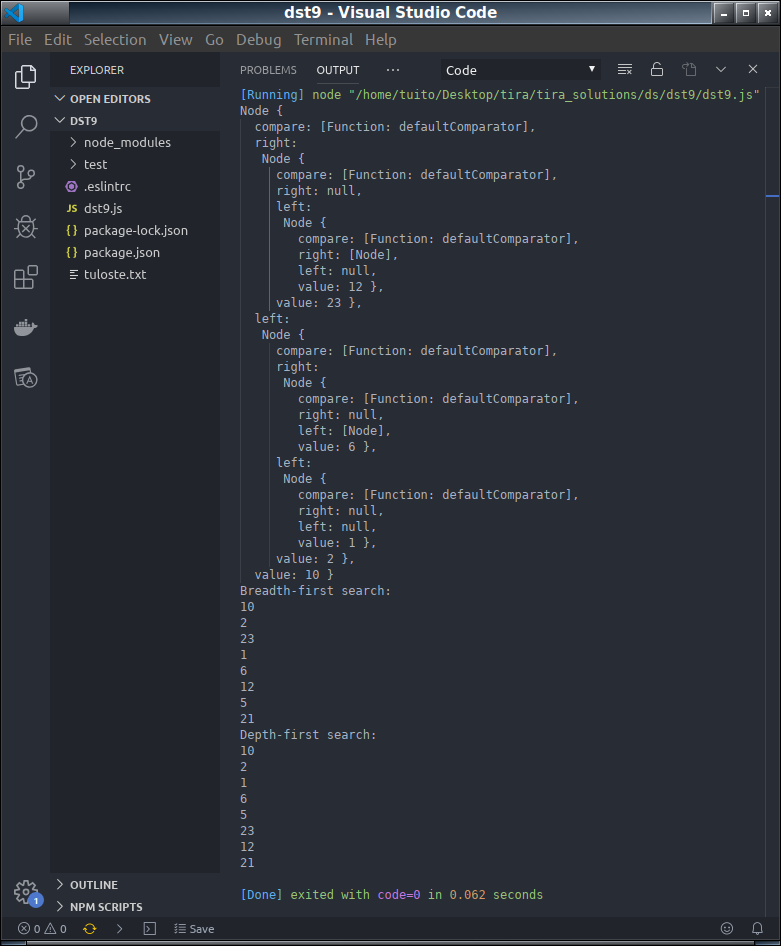
Task: Open Source Control view
Action: click(25, 177)
